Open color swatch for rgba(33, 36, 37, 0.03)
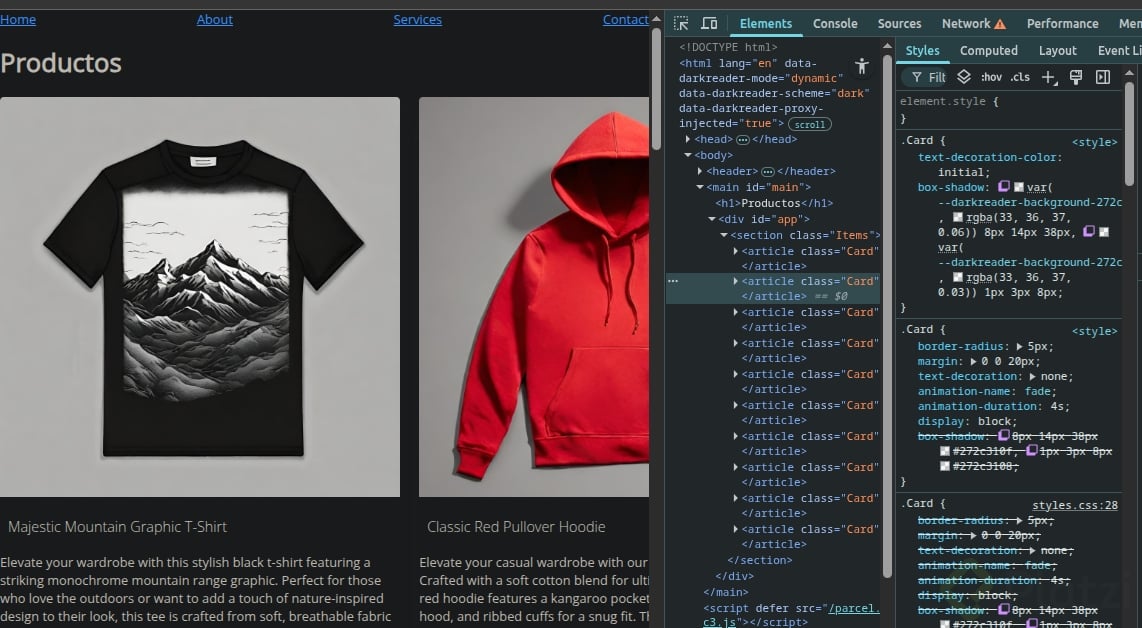1142x628 pixels. 958,277
